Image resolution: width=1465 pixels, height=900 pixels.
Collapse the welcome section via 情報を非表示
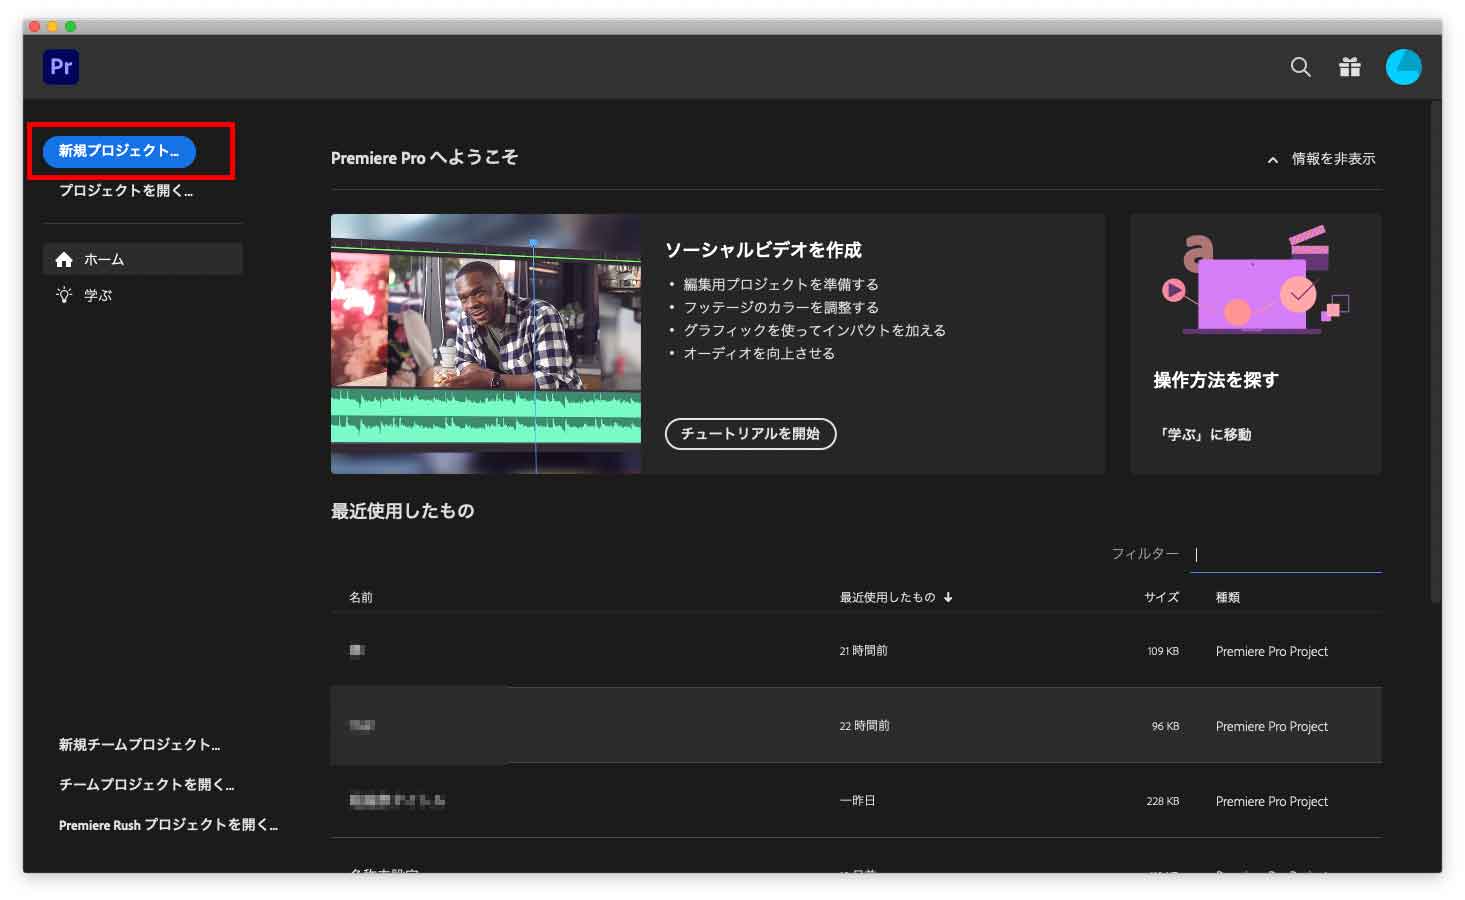point(1321,159)
